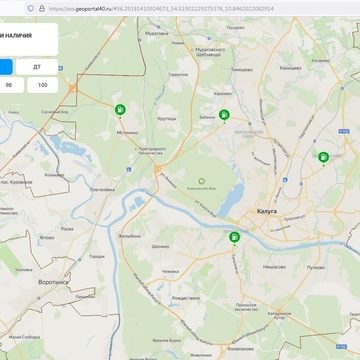Click the blue station icon north of Калуга label

coord(285,180)
